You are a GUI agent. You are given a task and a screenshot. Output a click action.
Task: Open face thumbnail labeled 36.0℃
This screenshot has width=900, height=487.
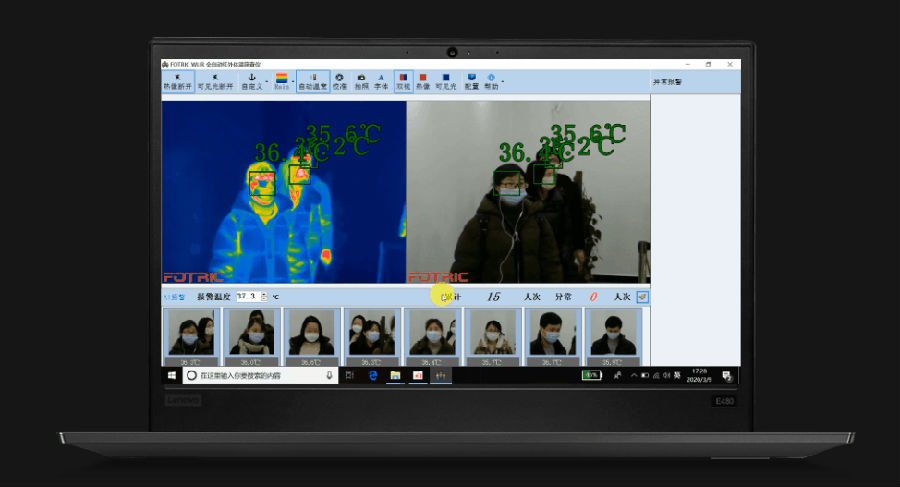tap(251, 337)
